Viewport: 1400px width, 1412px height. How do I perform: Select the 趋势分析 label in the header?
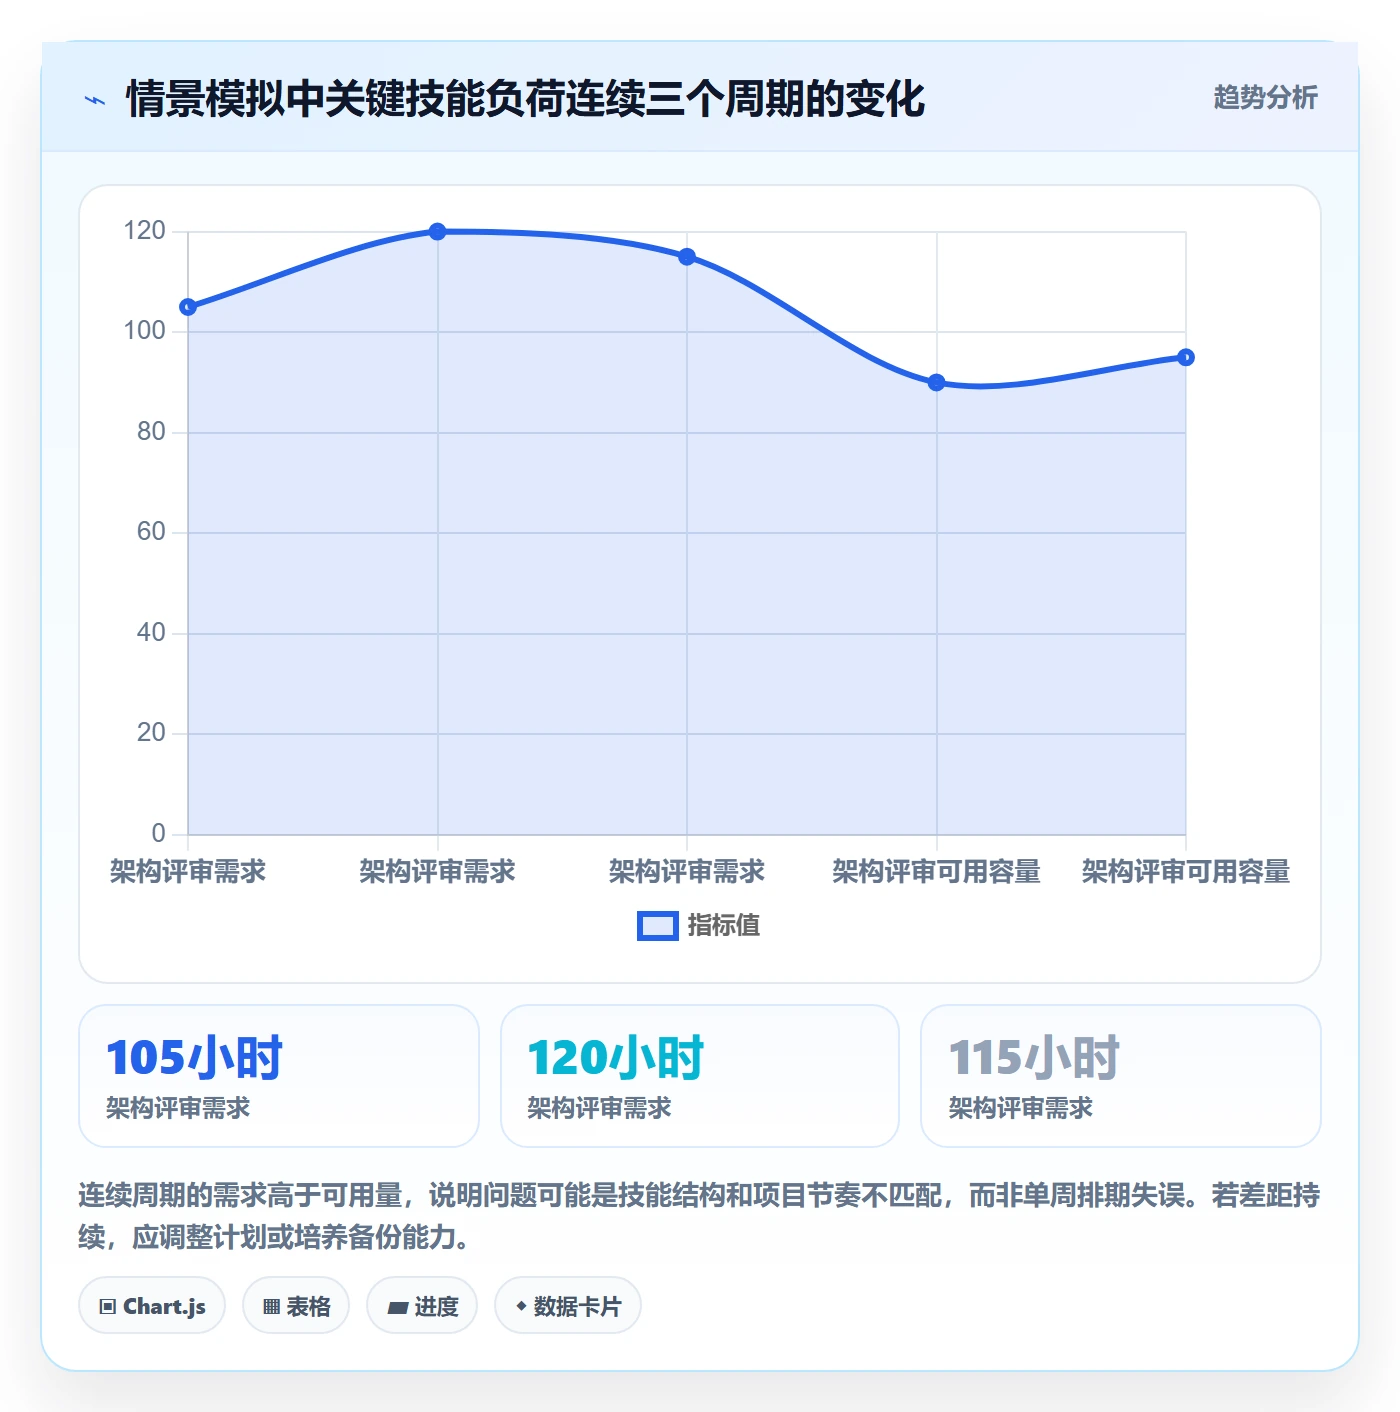coord(1265,97)
